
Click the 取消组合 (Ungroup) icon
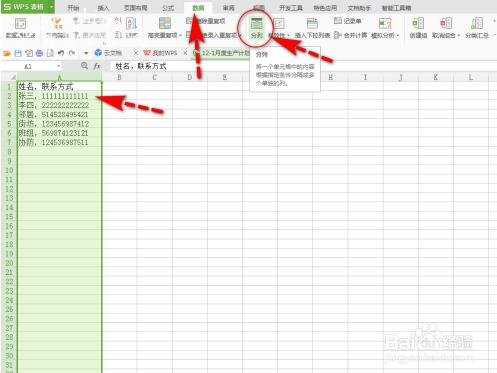[446, 24]
